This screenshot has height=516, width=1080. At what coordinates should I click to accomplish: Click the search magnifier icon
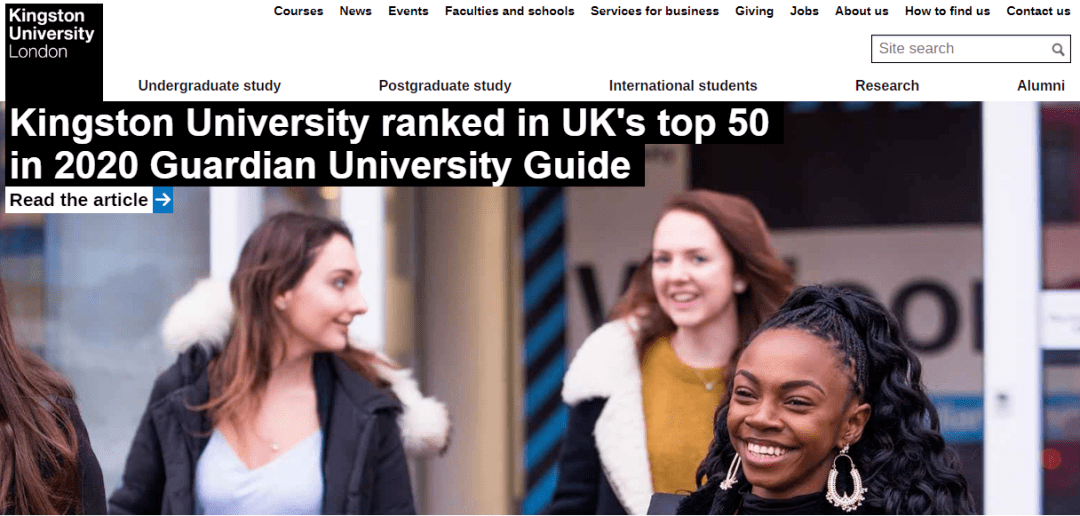[1058, 49]
